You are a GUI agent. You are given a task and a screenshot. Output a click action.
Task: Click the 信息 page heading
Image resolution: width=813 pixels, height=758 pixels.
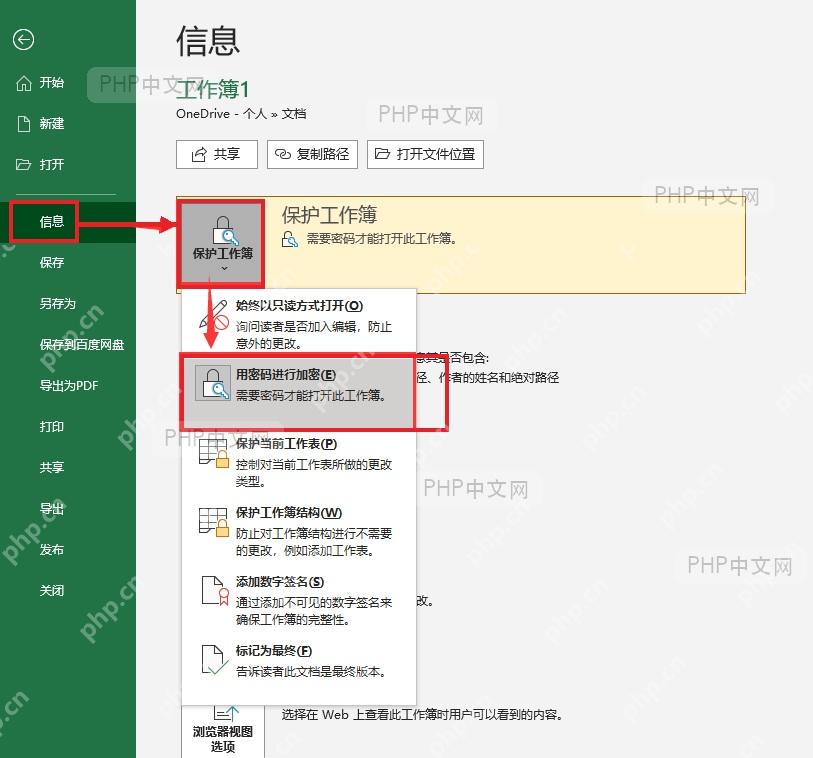[x=208, y=41]
